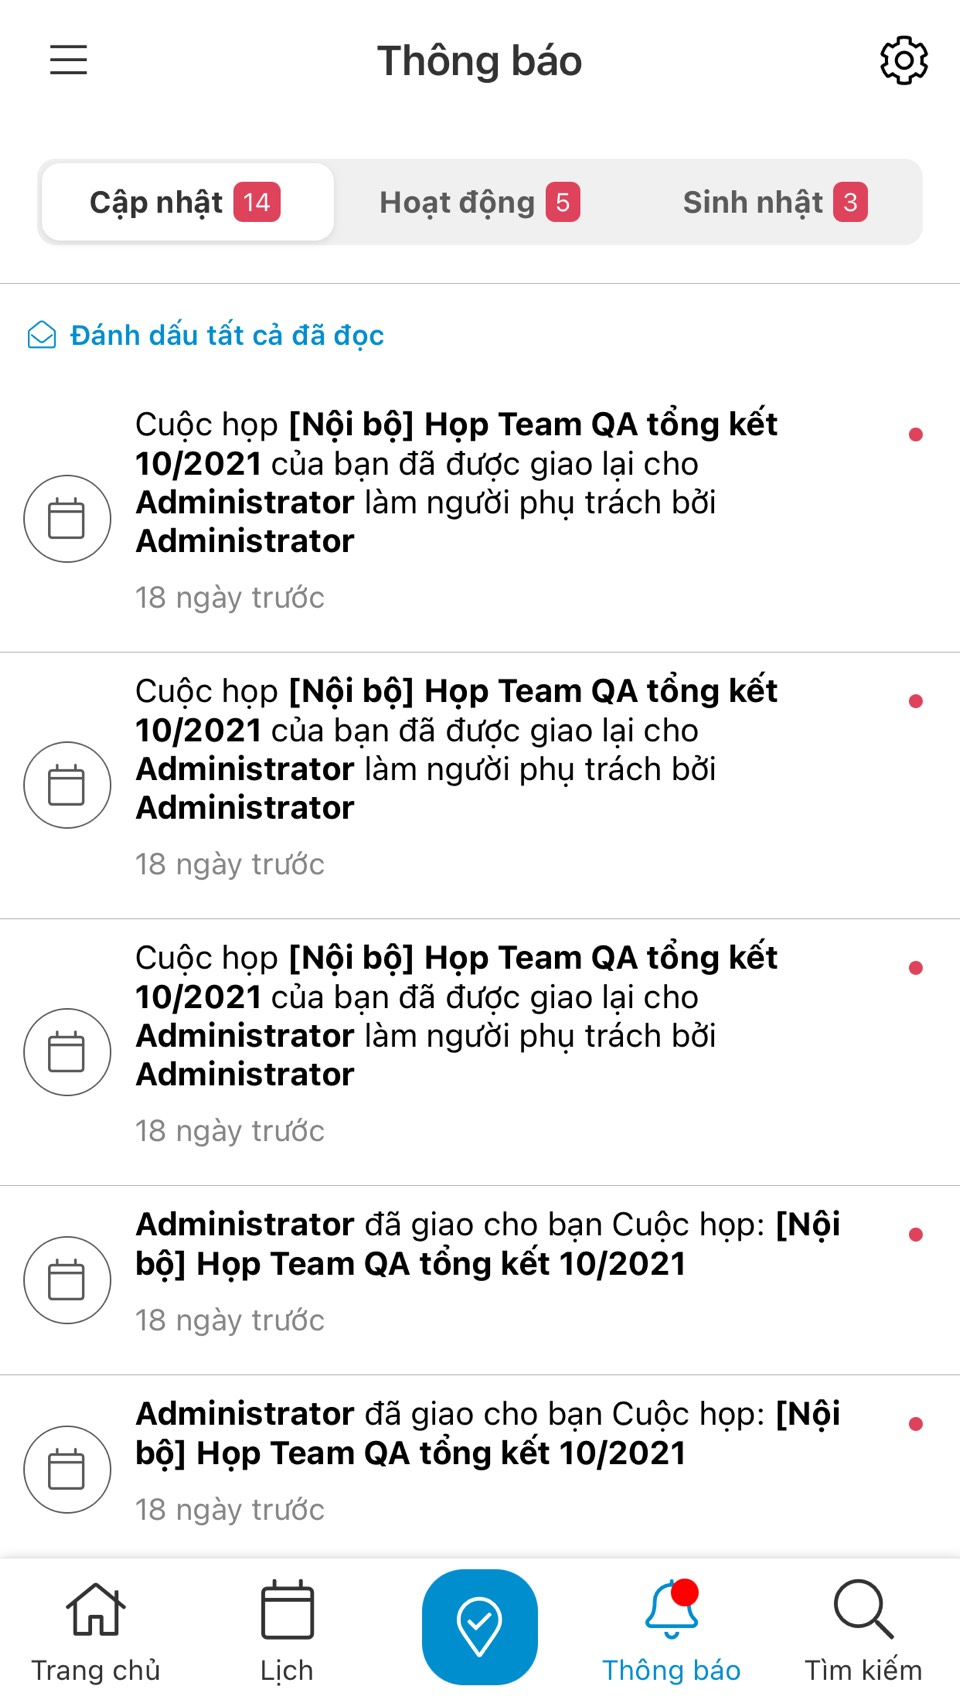Switch to the Hoạt động tab
The image size is (960, 1707).
479,202
